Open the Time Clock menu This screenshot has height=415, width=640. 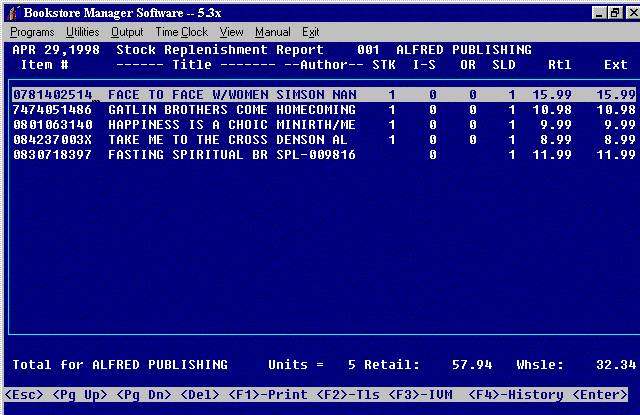[x=182, y=32]
